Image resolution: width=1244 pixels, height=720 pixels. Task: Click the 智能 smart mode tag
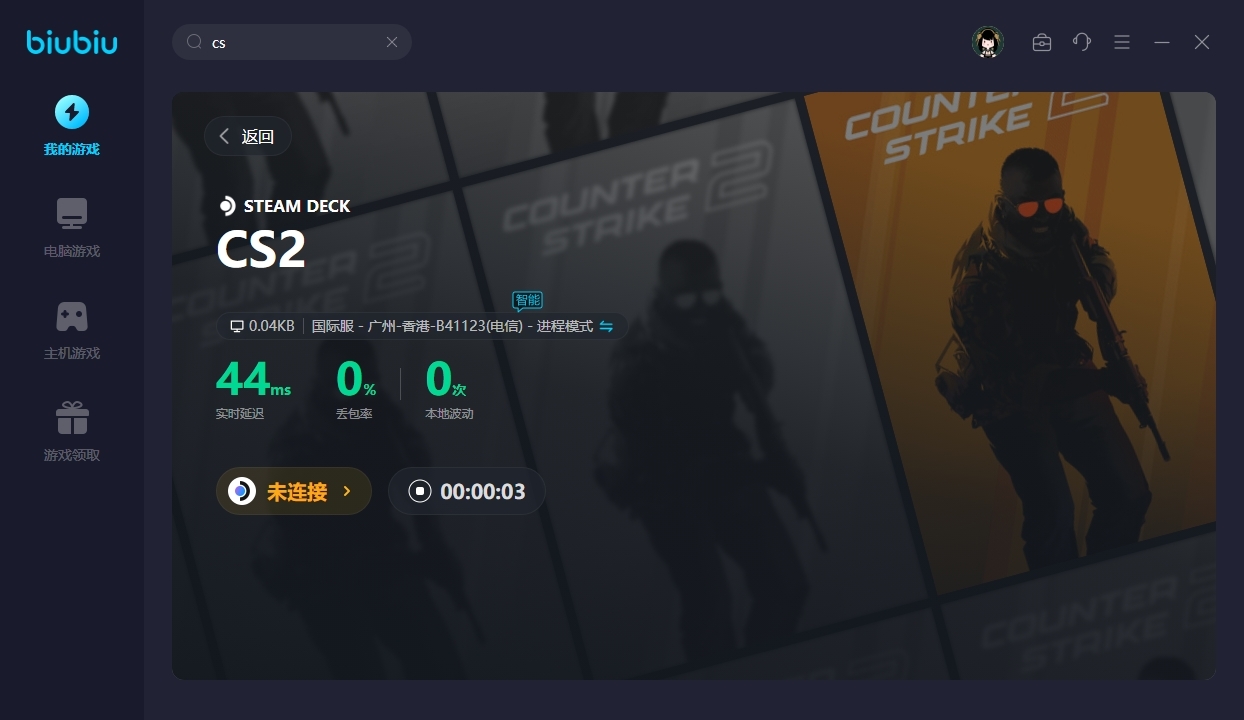[x=527, y=300]
